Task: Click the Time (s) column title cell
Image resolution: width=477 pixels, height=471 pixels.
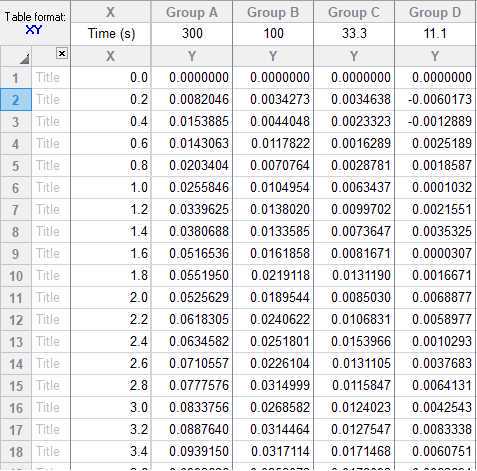Action: coord(111,34)
